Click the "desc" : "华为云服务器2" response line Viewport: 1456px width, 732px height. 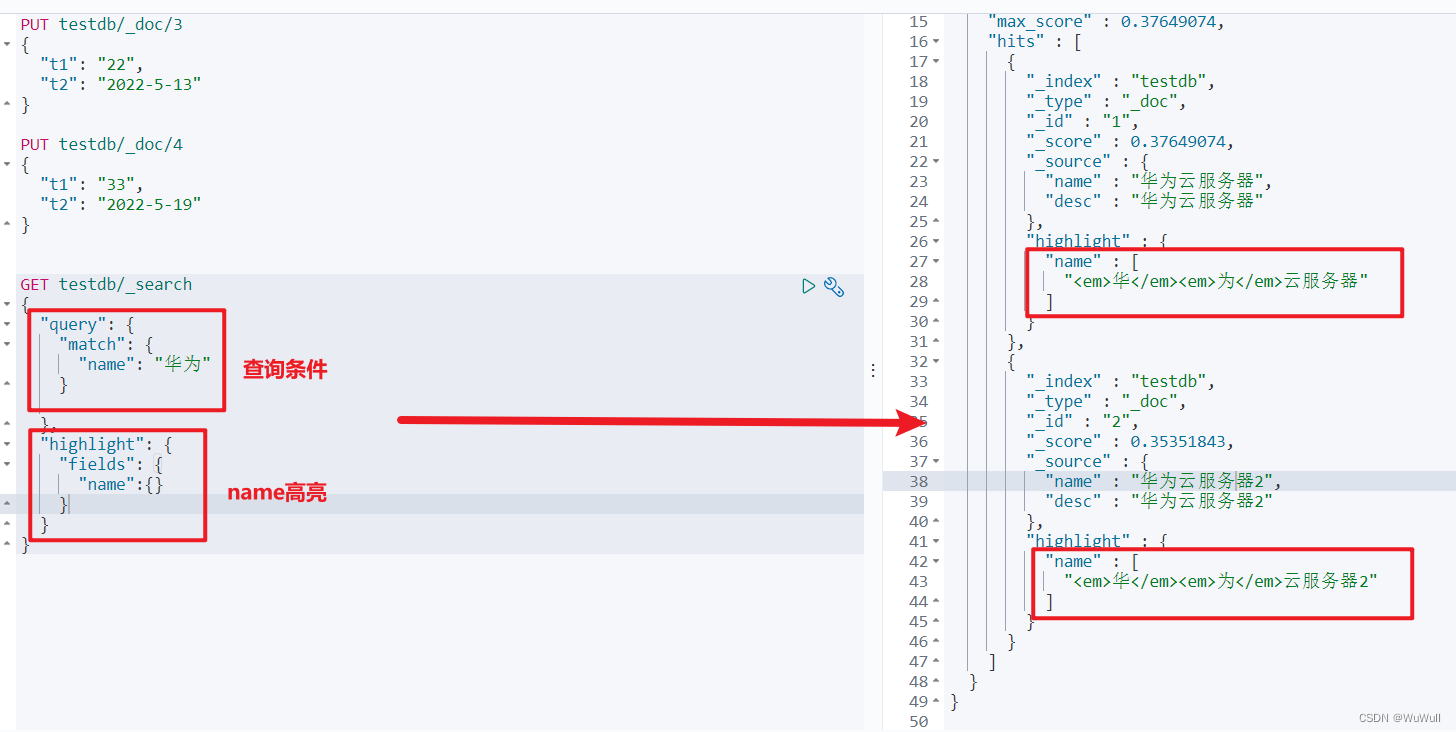pos(1159,501)
